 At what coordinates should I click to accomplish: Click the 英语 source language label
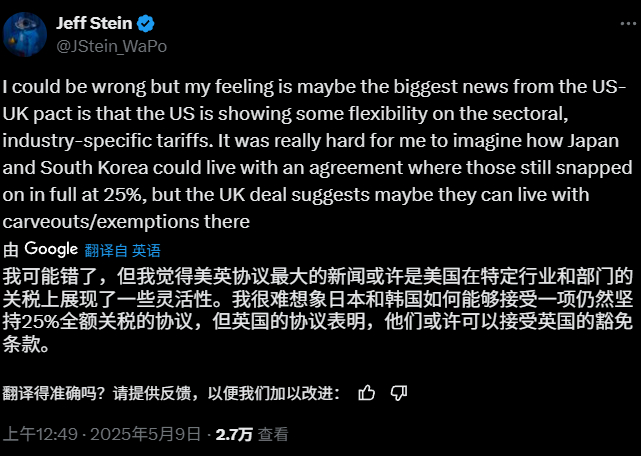tap(146, 250)
